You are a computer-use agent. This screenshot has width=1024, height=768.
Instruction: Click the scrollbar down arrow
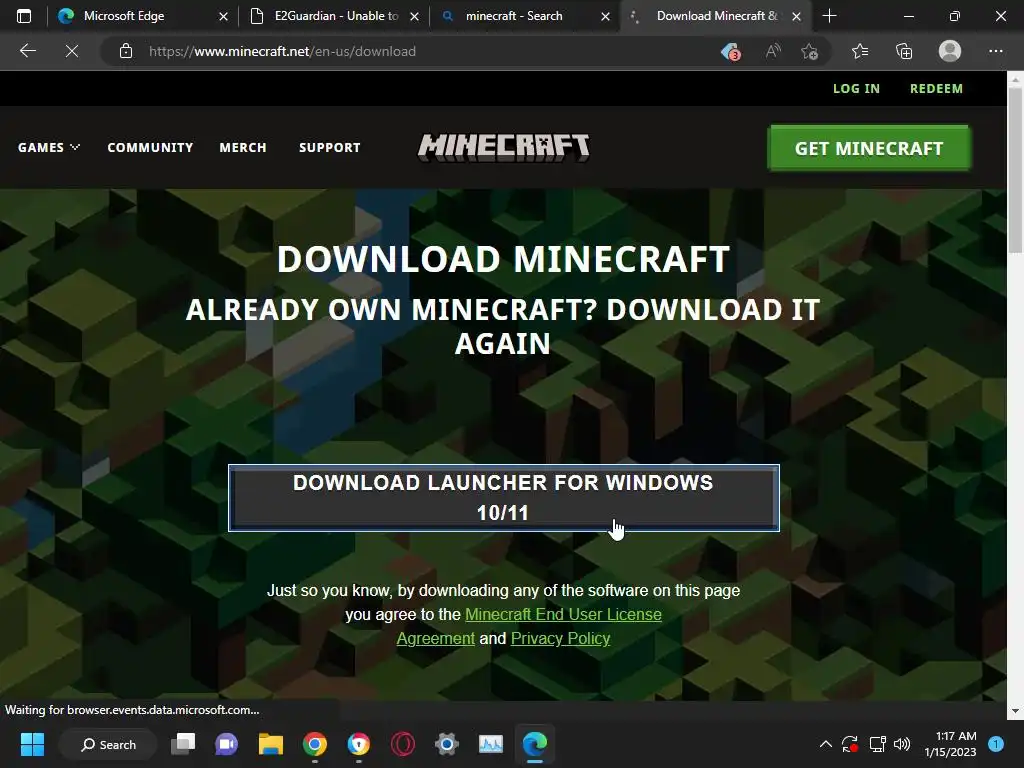[x=1015, y=711]
